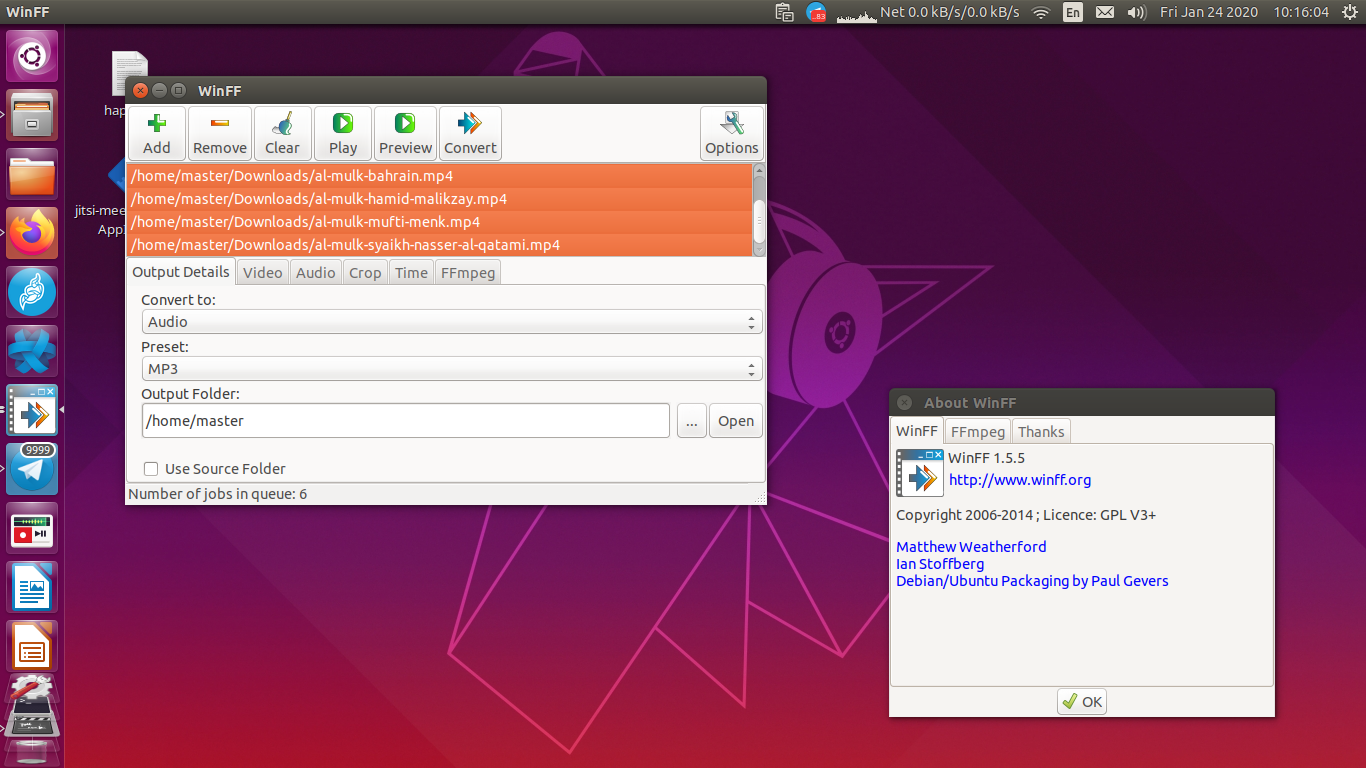Open Telegram from the dock
Image resolution: width=1366 pixels, height=768 pixels.
(x=32, y=469)
